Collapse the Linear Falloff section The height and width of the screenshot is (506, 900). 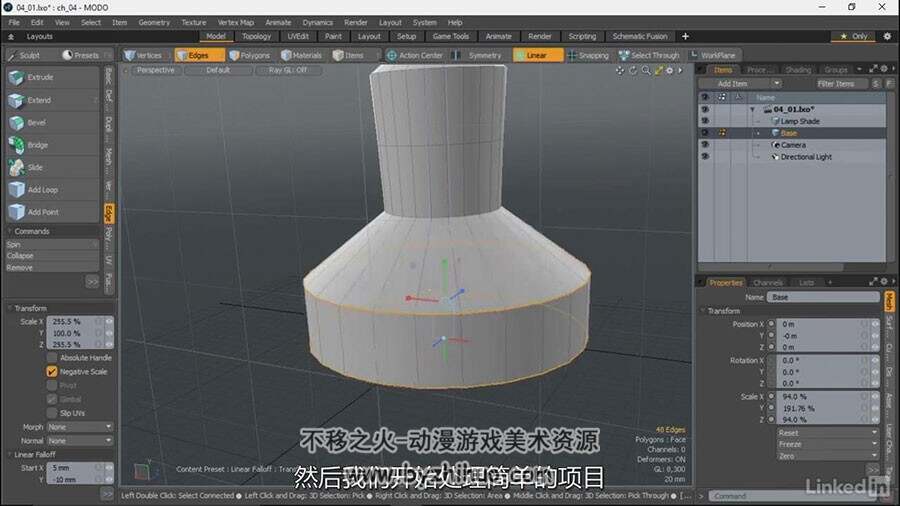coord(9,454)
